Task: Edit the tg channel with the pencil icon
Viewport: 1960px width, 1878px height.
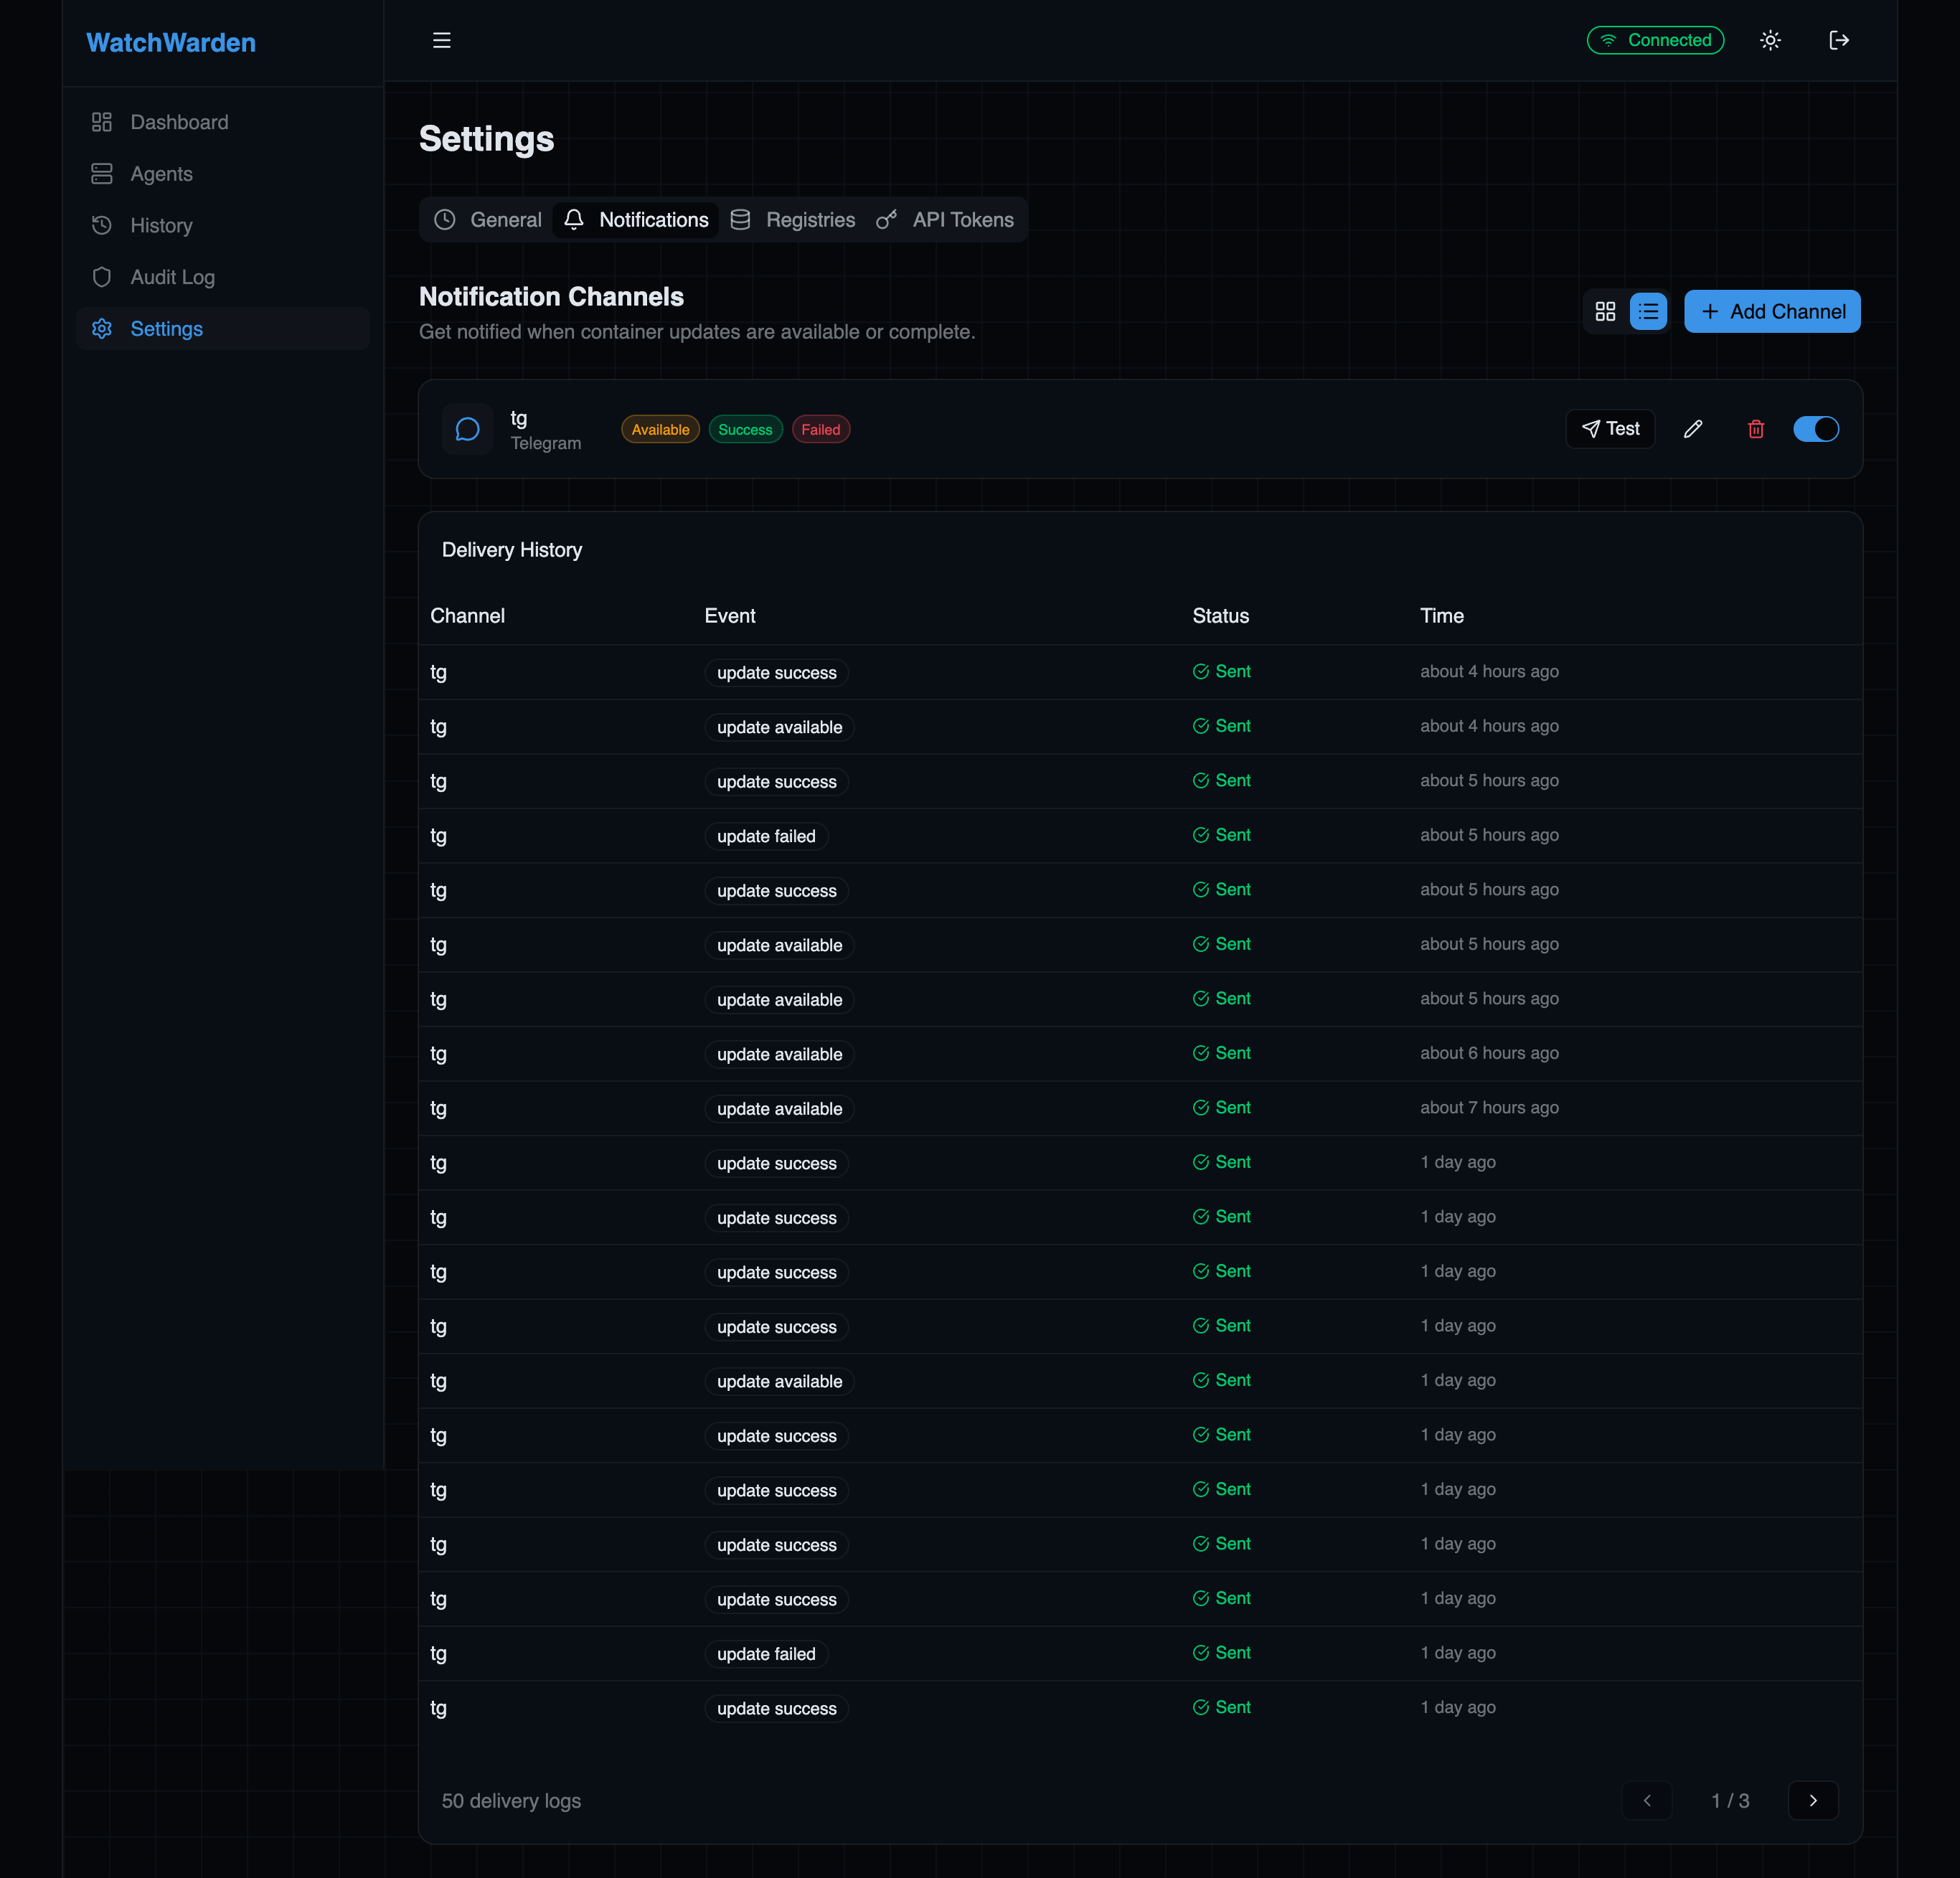Action: point(1694,429)
